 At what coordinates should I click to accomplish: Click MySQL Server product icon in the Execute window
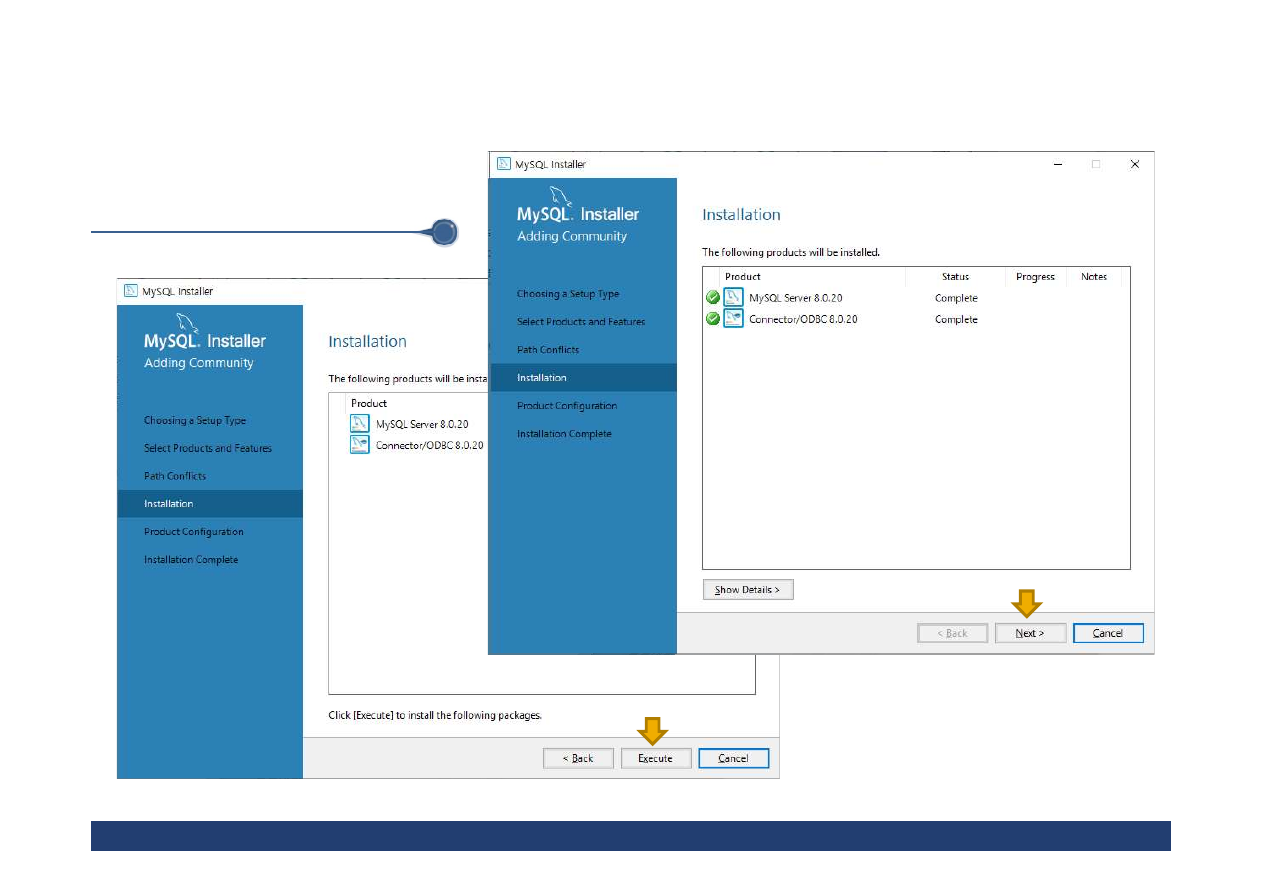click(x=360, y=424)
